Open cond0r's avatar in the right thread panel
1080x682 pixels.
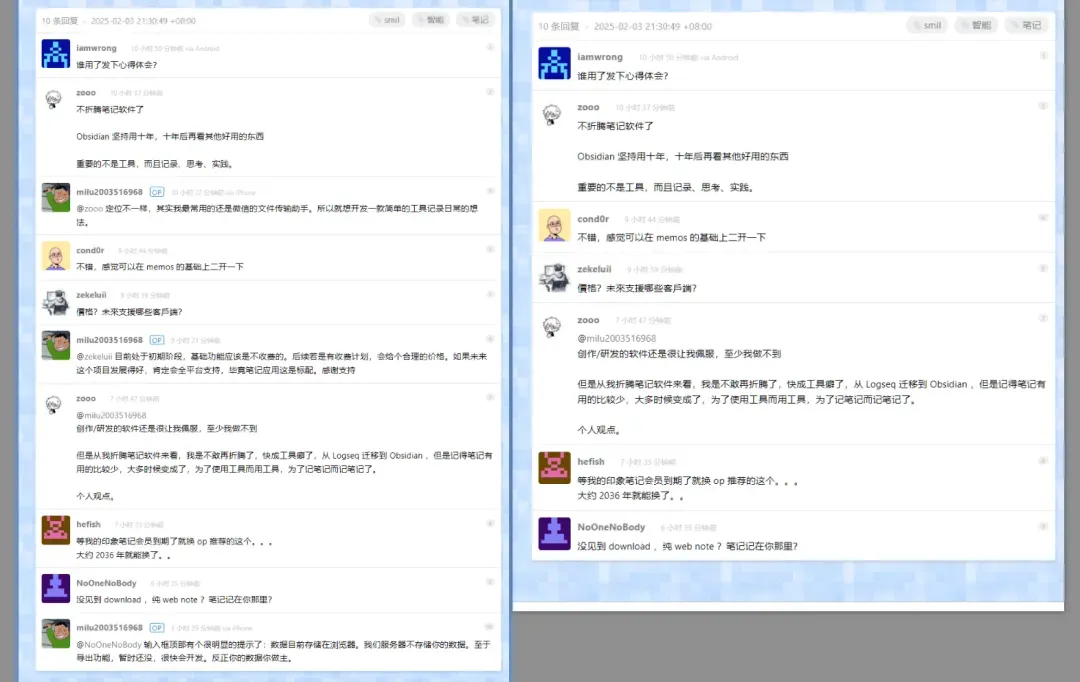coord(554,225)
